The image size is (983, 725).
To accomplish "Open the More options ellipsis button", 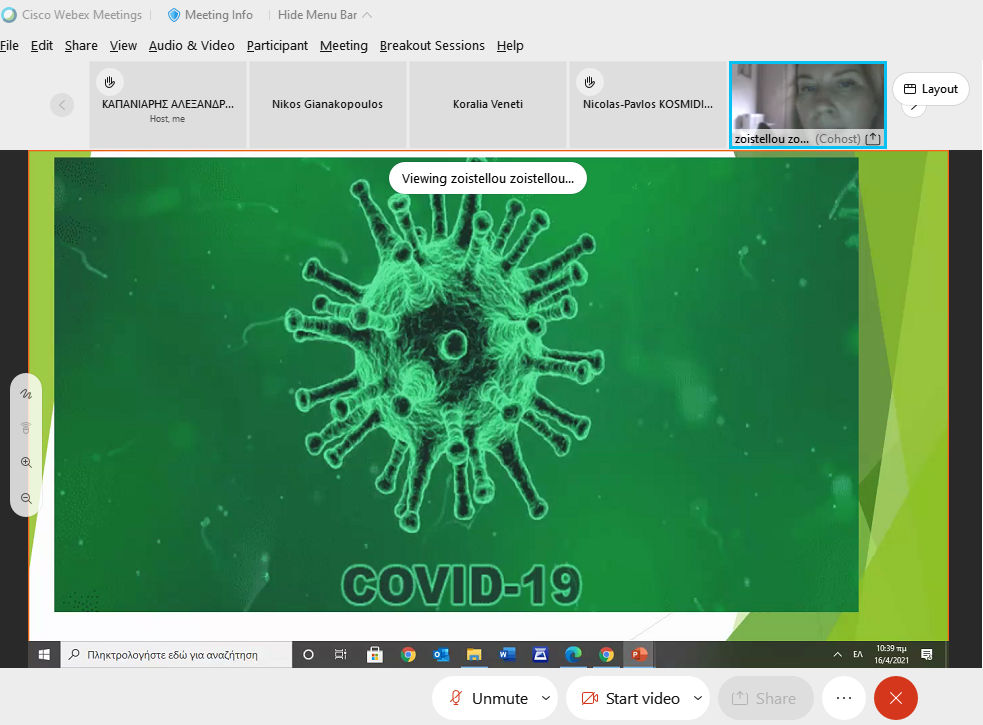I will point(844,698).
